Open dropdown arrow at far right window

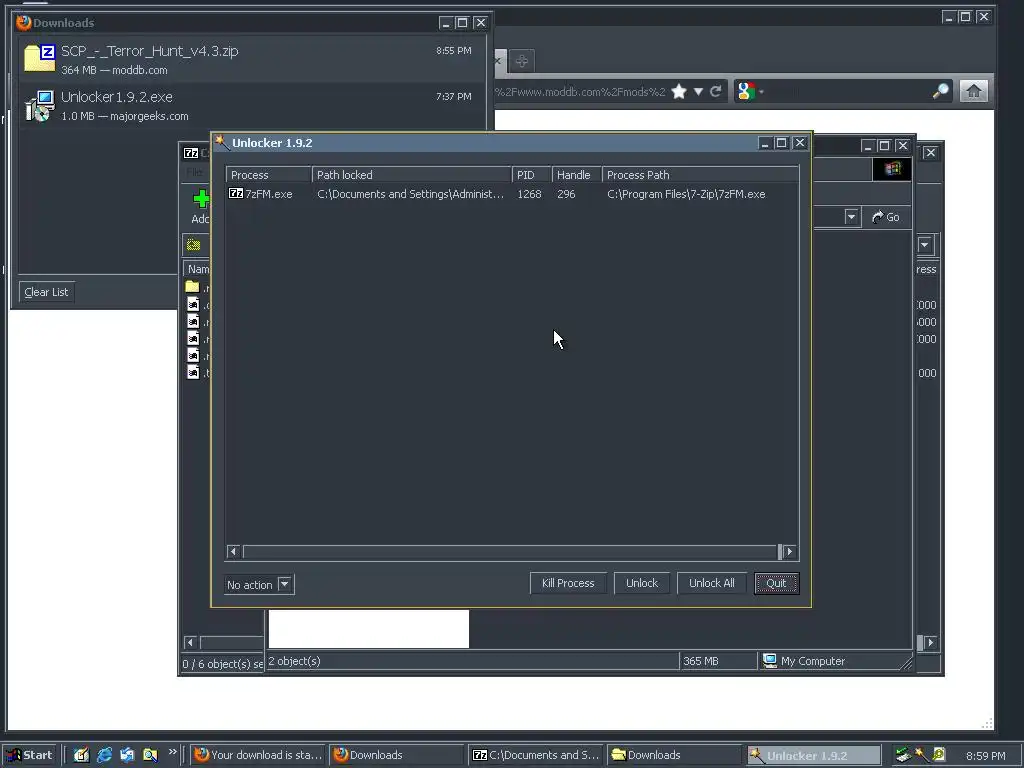(x=925, y=245)
